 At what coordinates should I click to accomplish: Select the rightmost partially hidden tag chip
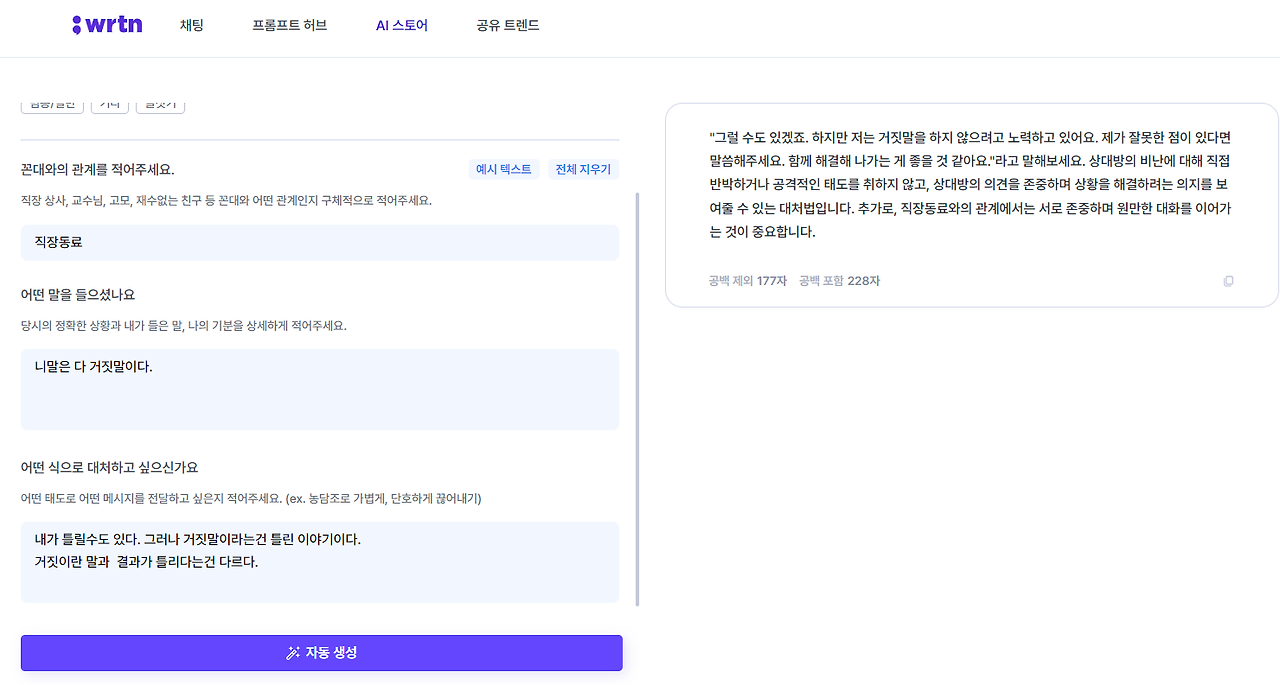click(x=160, y=106)
